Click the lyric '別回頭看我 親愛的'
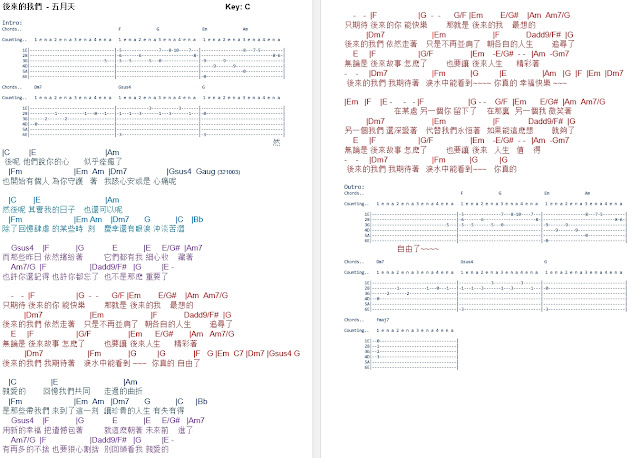The height and width of the screenshot is (458, 640). tap(136, 449)
